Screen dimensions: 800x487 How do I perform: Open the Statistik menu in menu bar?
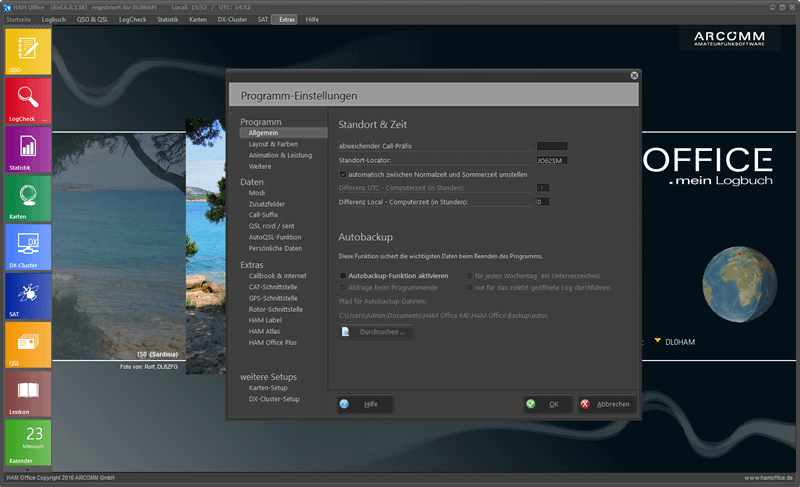click(168, 19)
